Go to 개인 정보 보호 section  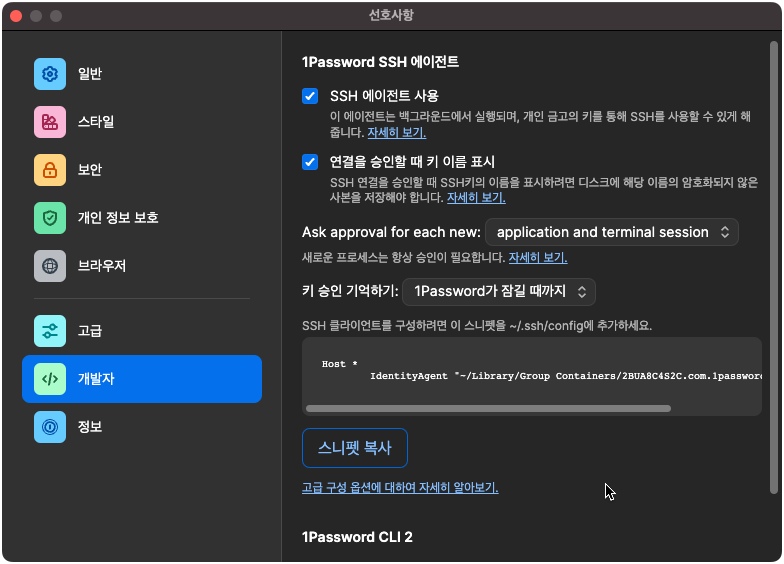coord(142,218)
